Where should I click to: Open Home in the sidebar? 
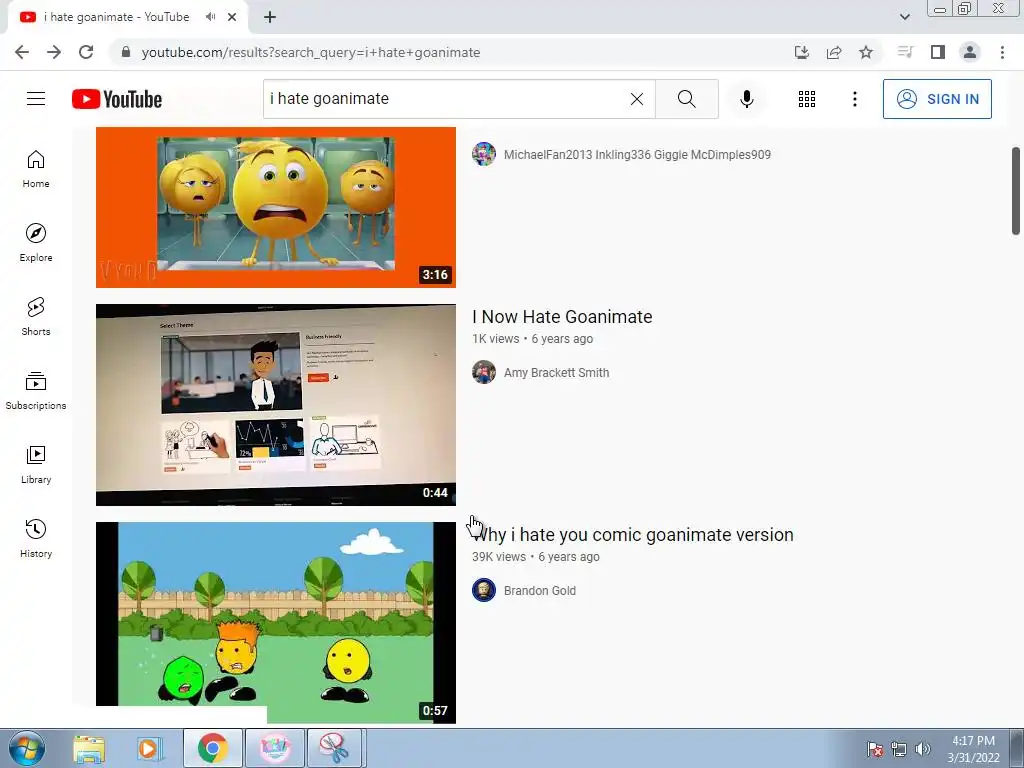pos(36,169)
